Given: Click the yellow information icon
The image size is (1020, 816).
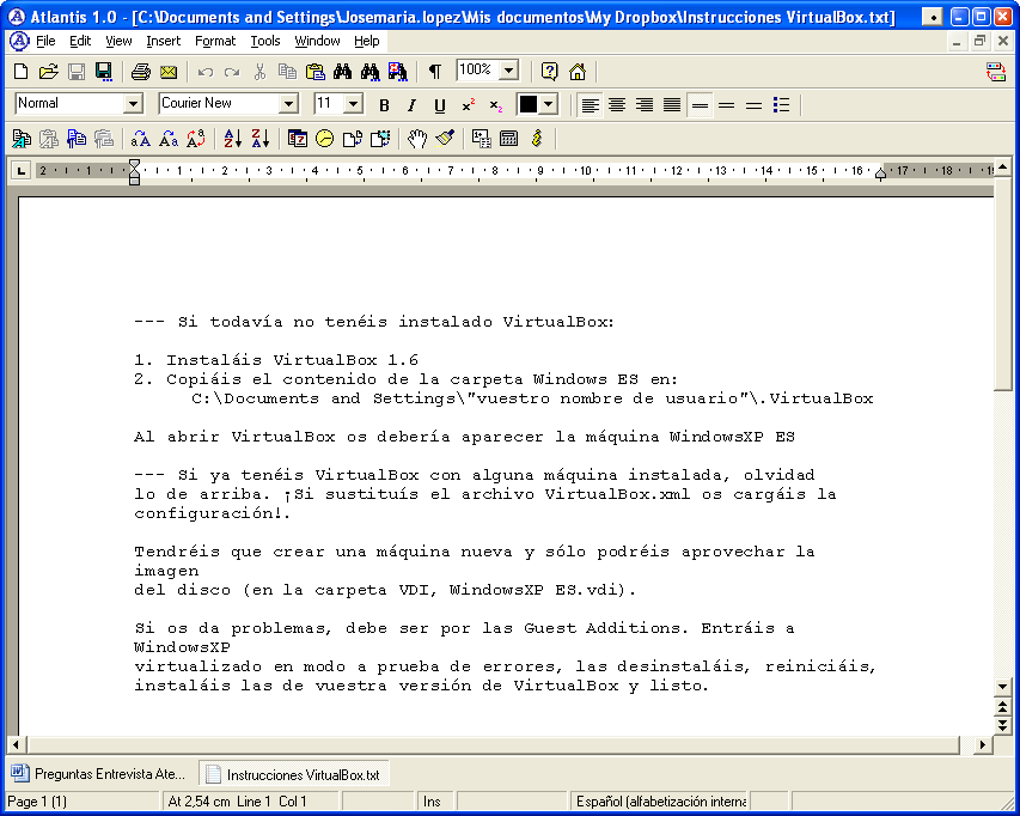Looking at the screenshot, I should pos(537,138).
